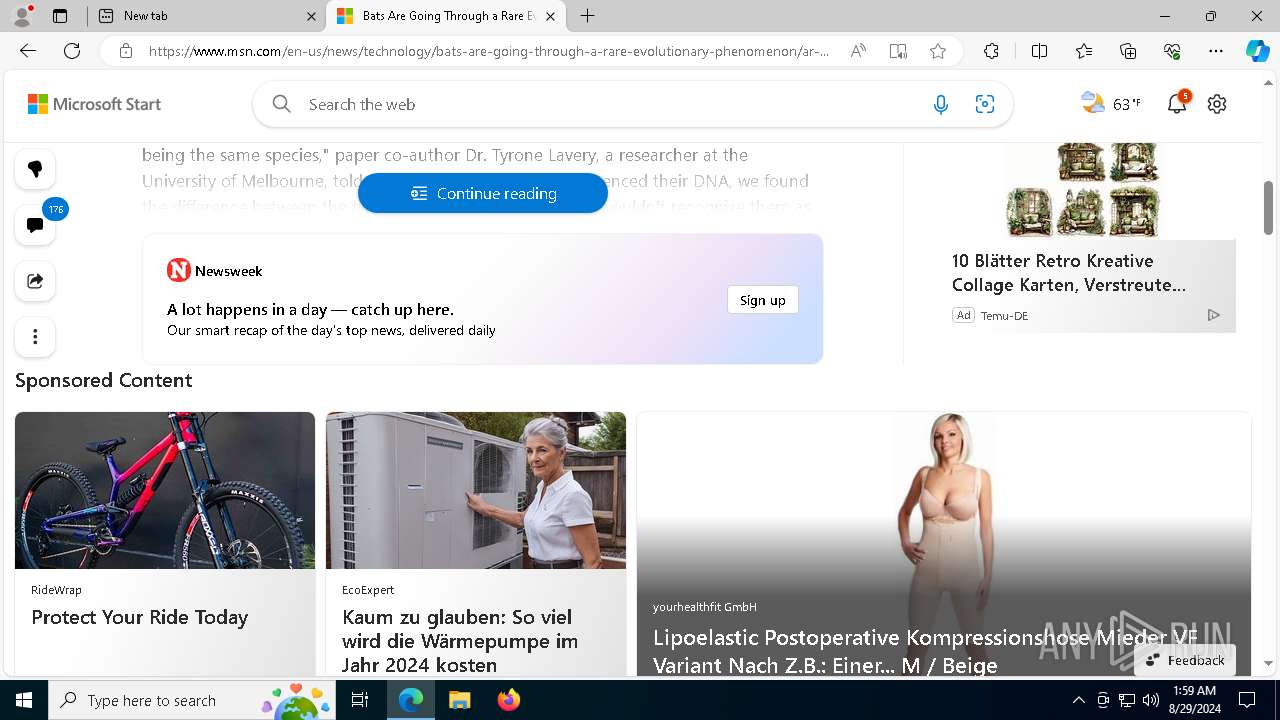Open 10 Blätter Retro Kreative ad title

[x=1069, y=272]
